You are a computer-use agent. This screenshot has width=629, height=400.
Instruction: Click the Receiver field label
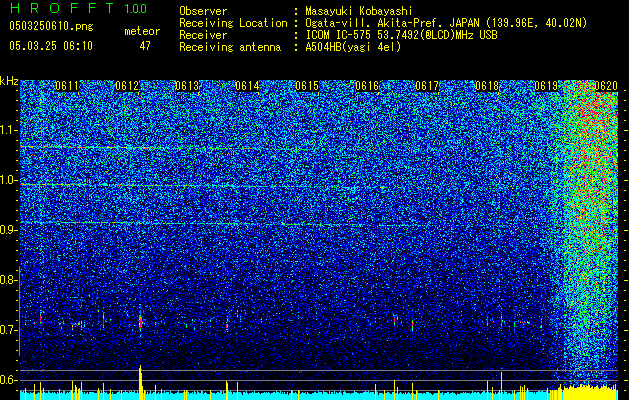[203, 35]
